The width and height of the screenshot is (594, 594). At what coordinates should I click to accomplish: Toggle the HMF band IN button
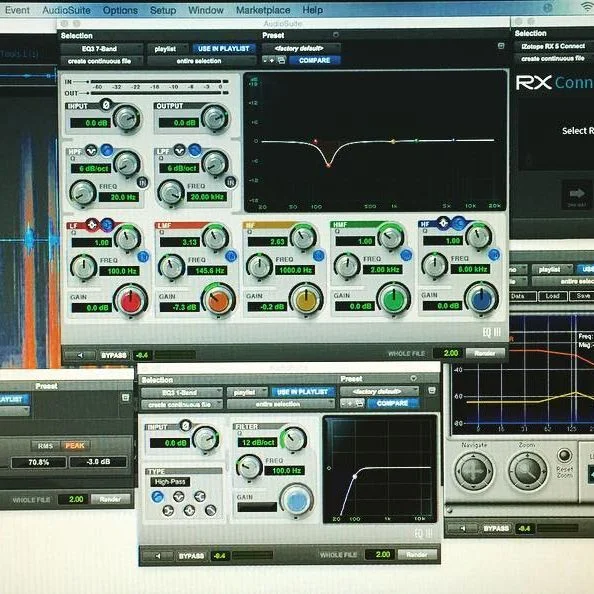(406, 255)
